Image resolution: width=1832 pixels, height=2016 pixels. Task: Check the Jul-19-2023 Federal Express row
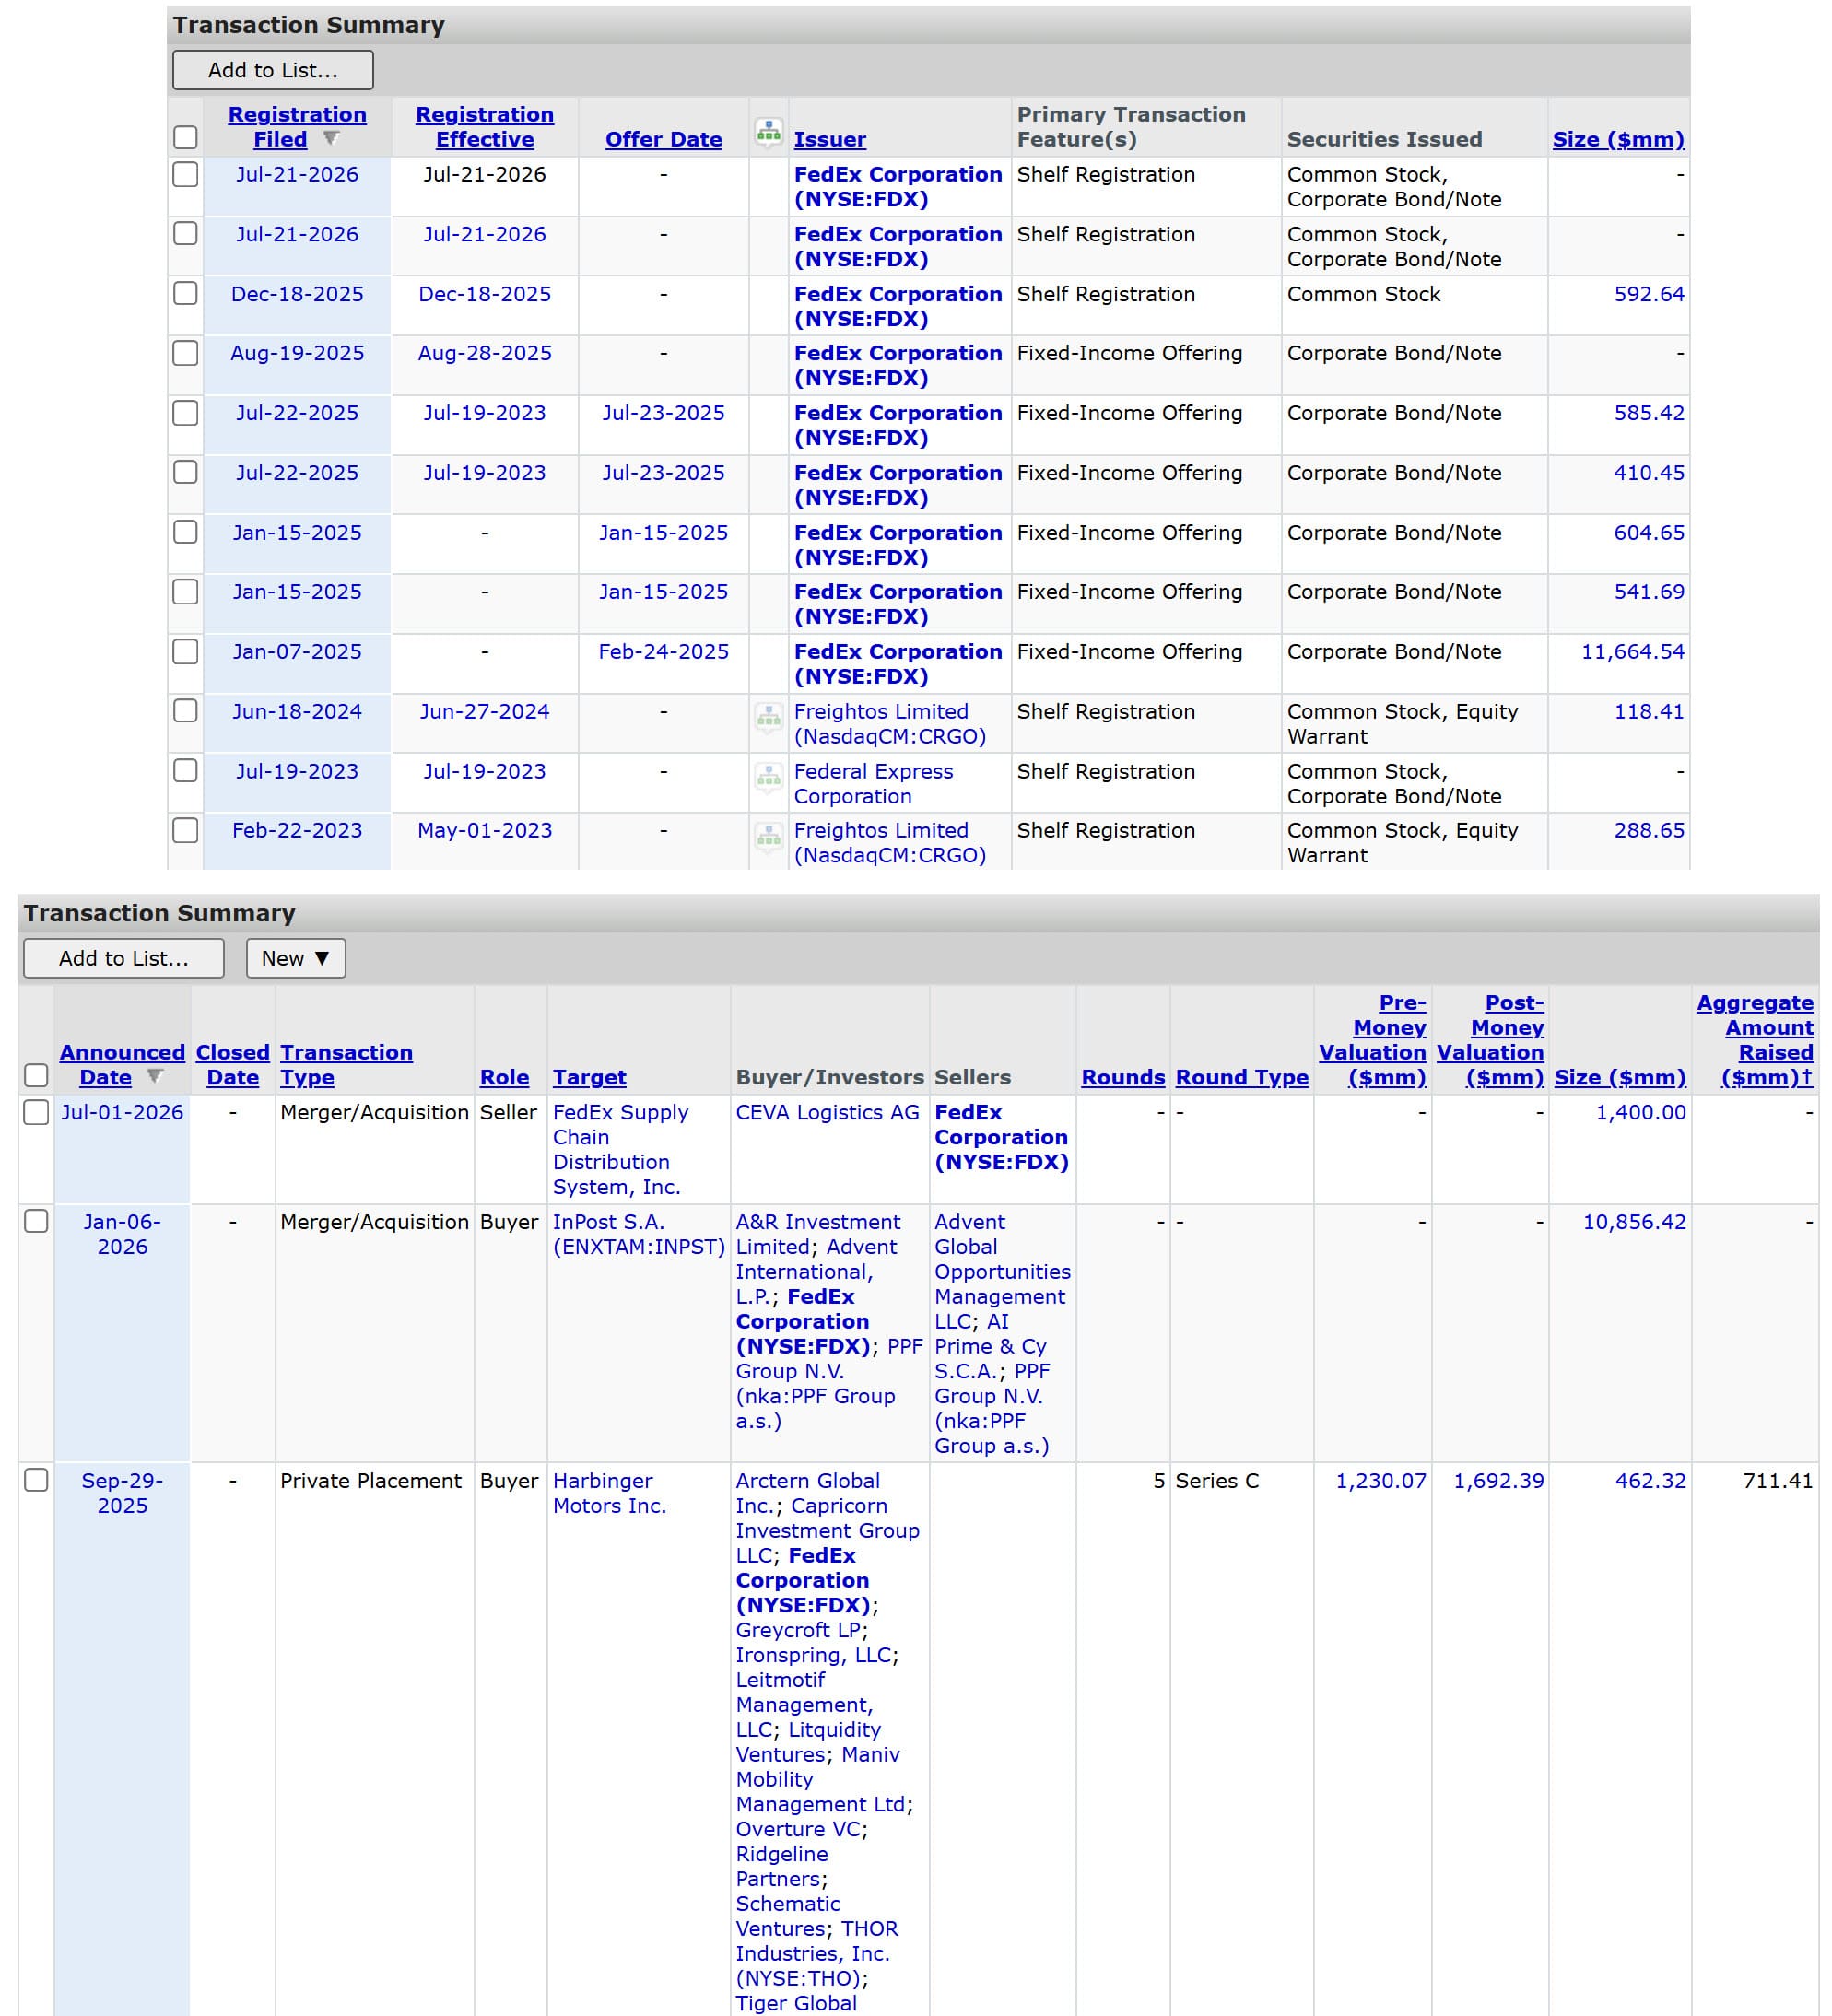[x=185, y=770]
